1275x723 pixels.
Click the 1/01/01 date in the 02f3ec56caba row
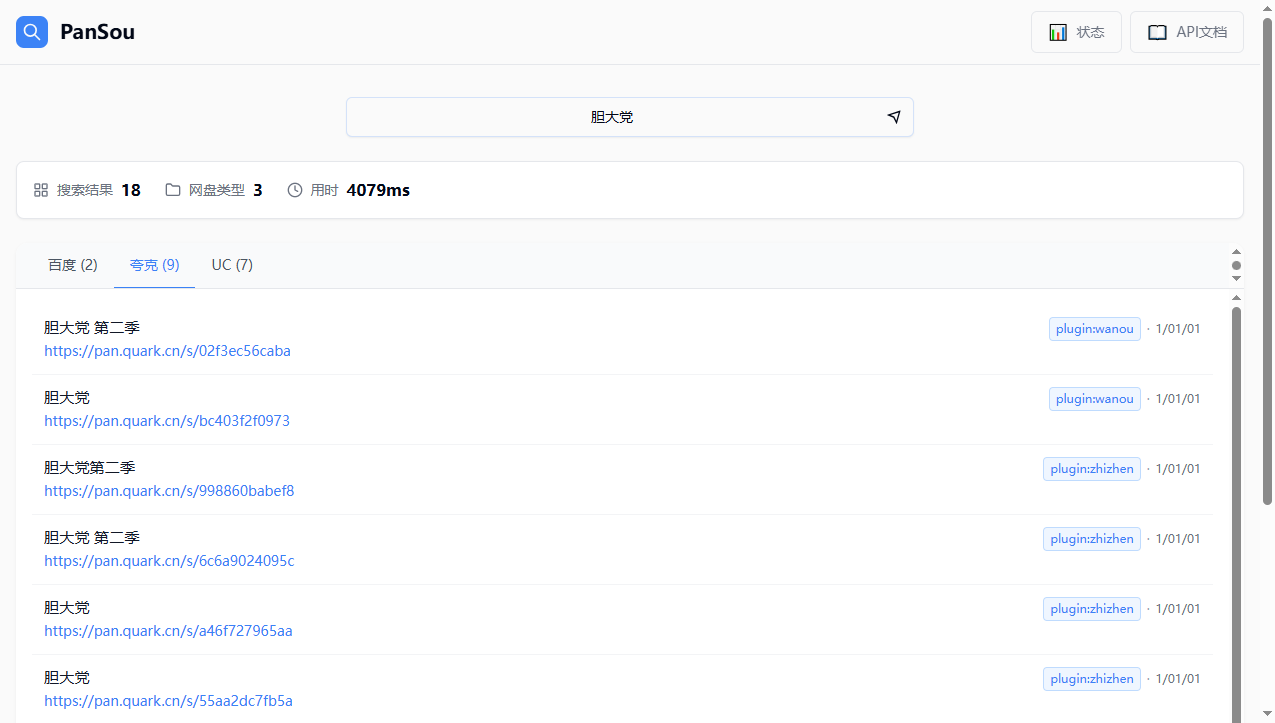coord(1178,329)
